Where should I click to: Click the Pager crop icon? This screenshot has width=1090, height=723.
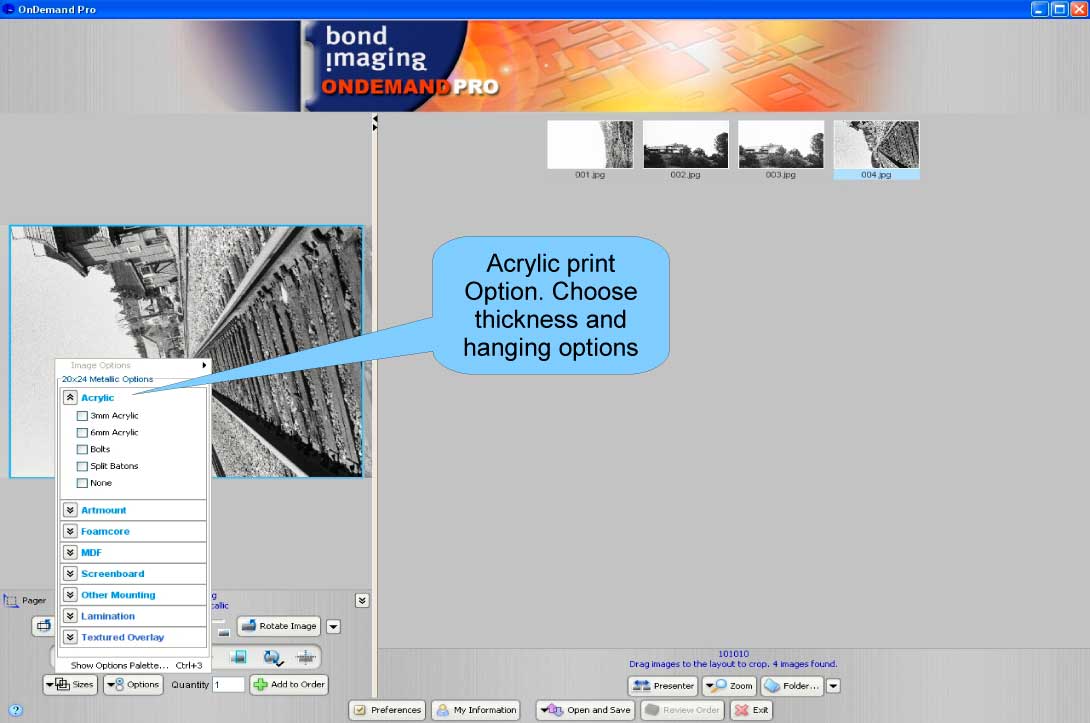coord(12,601)
